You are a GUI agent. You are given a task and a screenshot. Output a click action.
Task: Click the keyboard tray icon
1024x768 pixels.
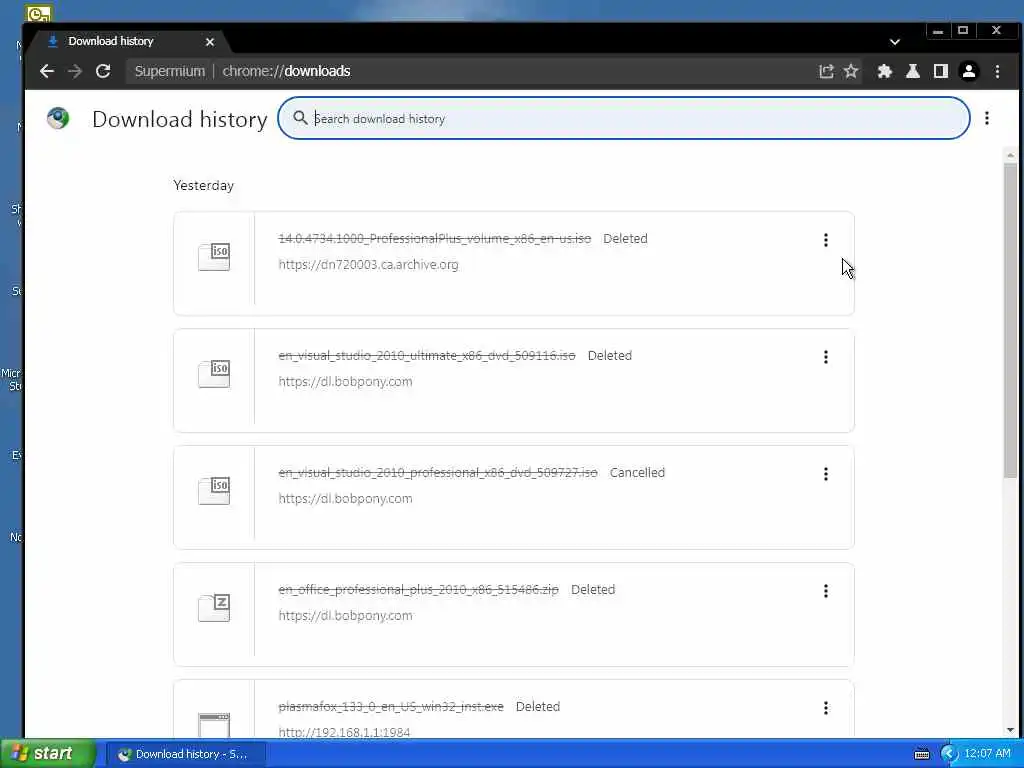(921, 754)
